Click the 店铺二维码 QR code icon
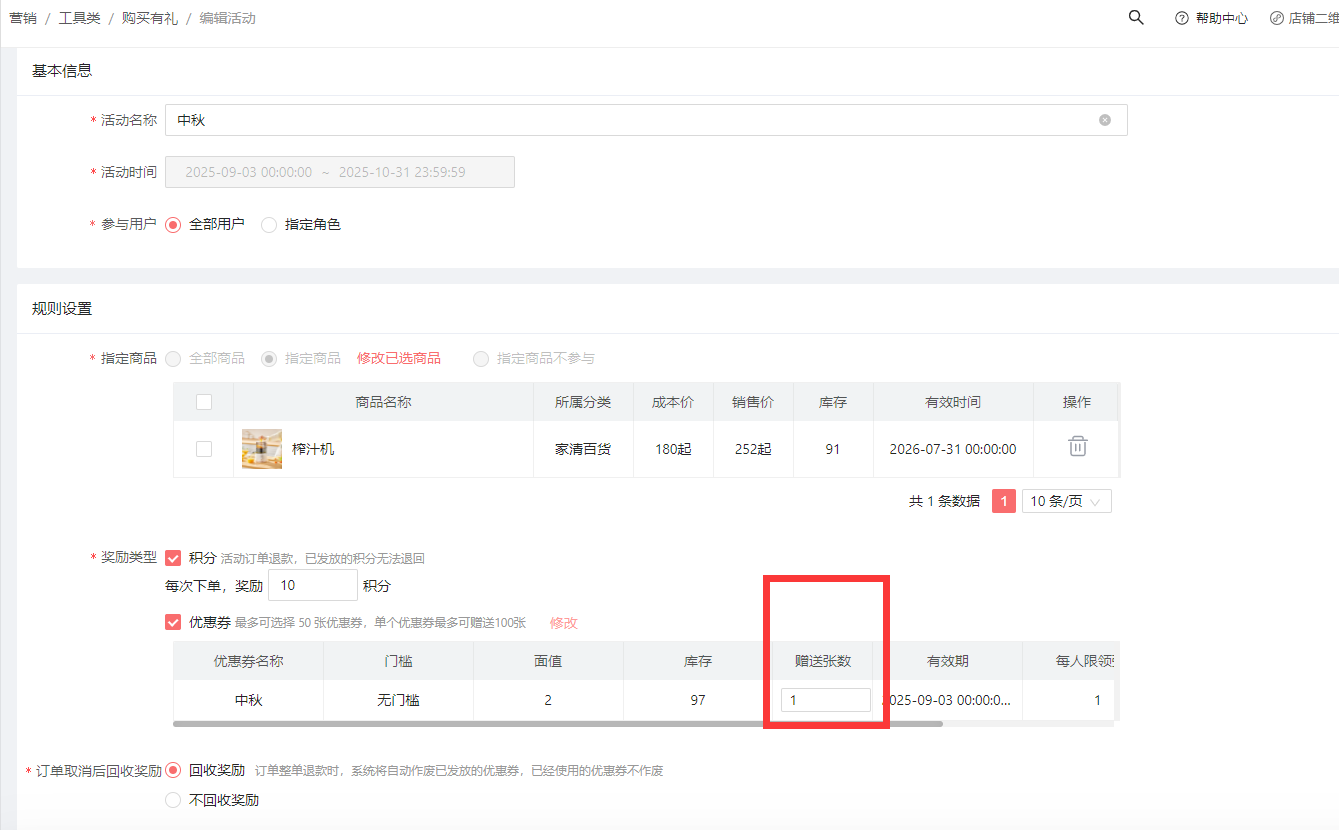 [1277, 18]
